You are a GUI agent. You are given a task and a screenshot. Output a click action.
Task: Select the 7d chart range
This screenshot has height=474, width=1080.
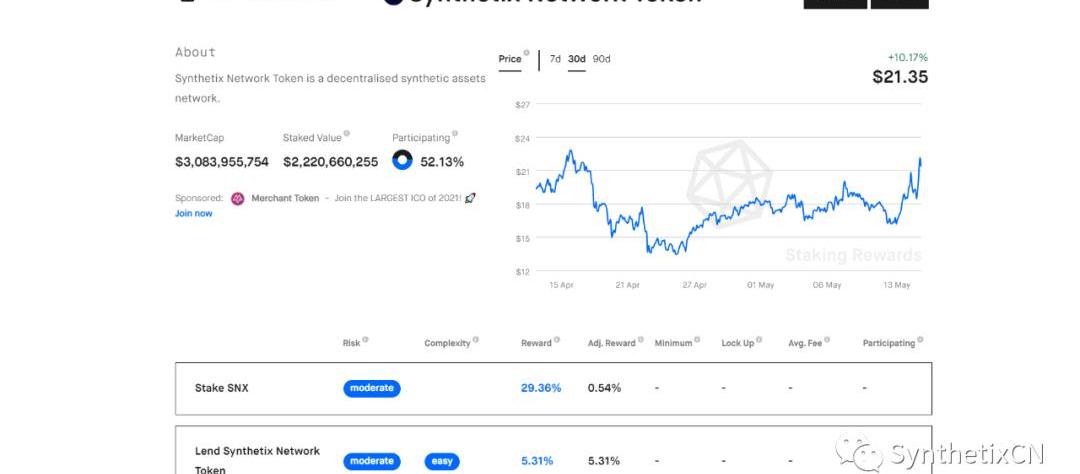(x=554, y=59)
